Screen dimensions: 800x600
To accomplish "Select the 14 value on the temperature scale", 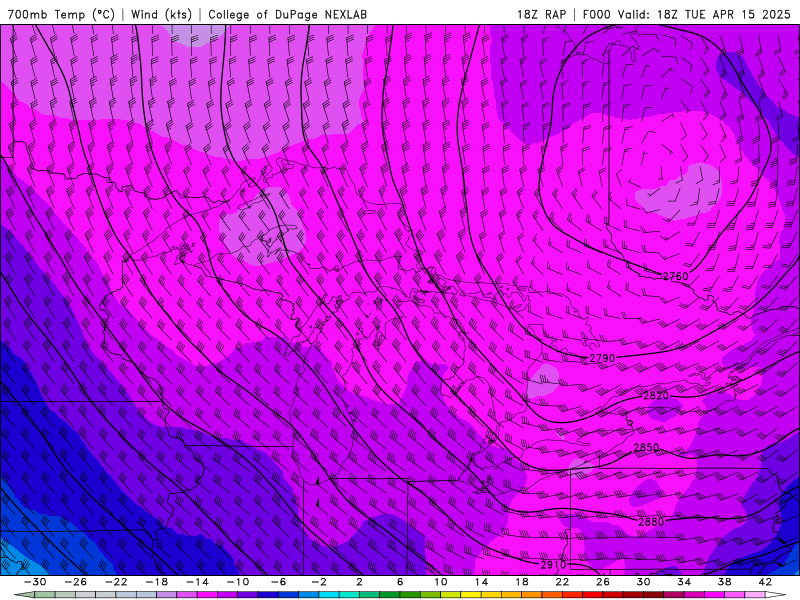I will click(481, 582).
